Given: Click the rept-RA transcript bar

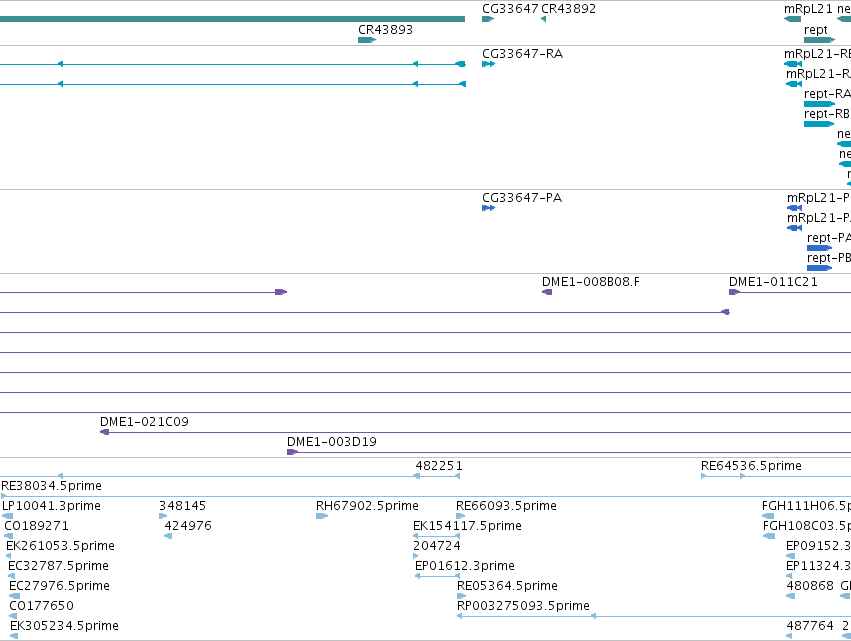Looking at the screenshot, I should click(819, 104).
